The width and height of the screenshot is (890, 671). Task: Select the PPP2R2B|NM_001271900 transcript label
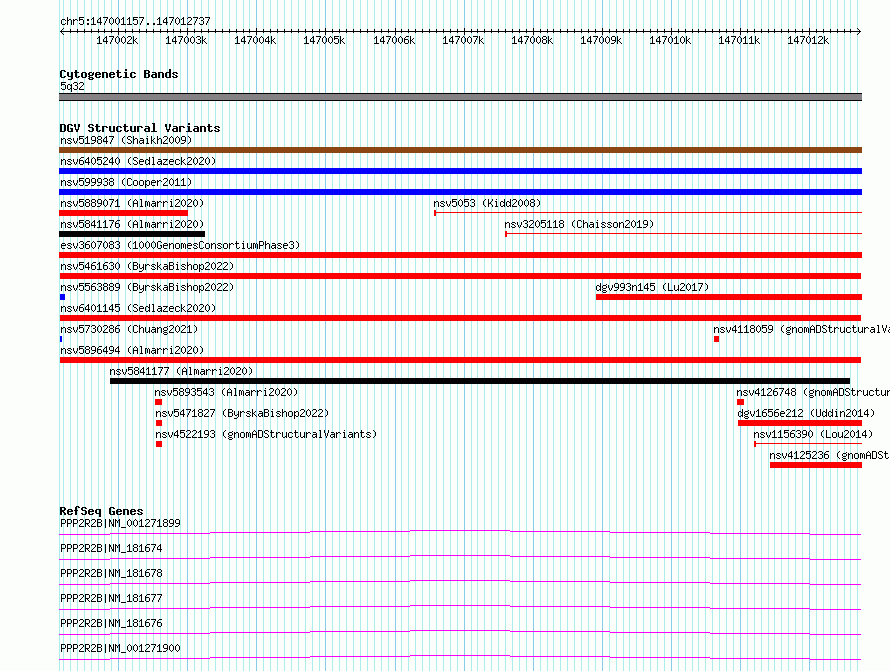click(120, 648)
